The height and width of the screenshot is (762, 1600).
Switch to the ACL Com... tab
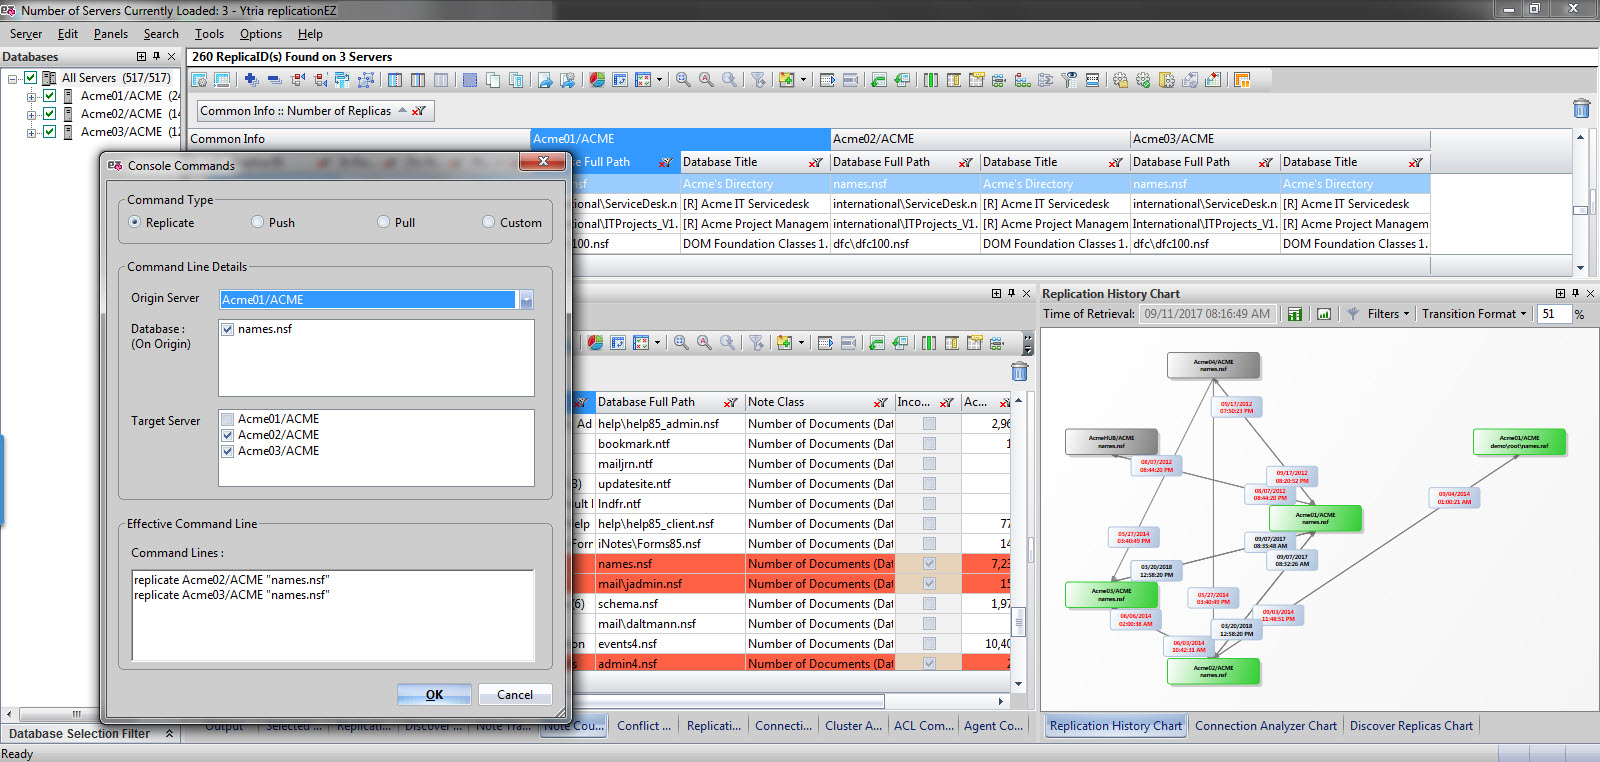(924, 726)
